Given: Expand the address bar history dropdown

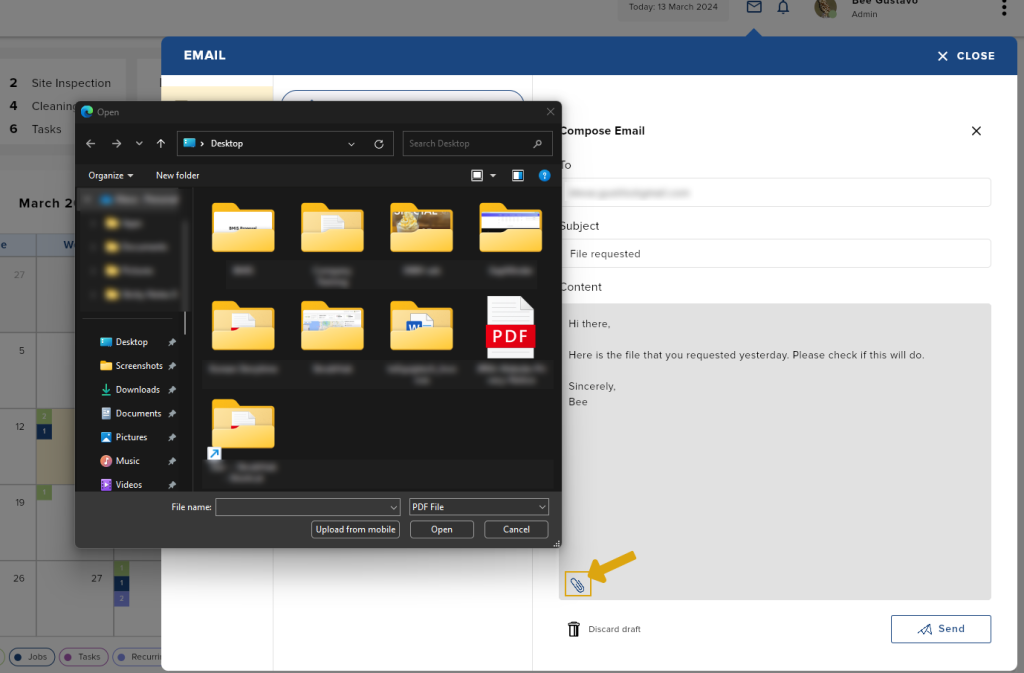Looking at the screenshot, I should point(351,144).
